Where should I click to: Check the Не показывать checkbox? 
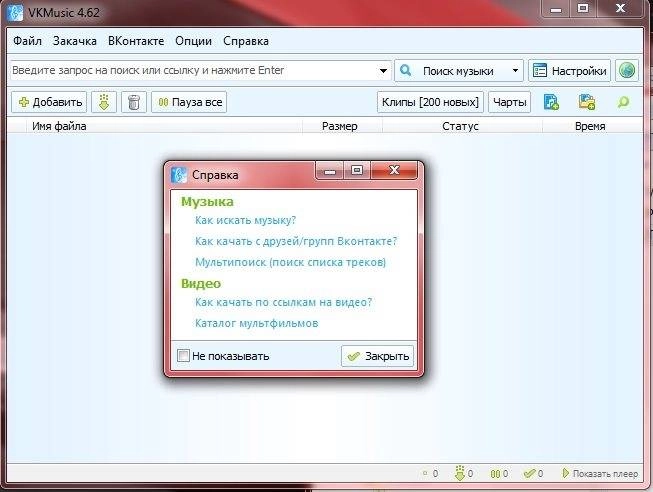tap(183, 356)
